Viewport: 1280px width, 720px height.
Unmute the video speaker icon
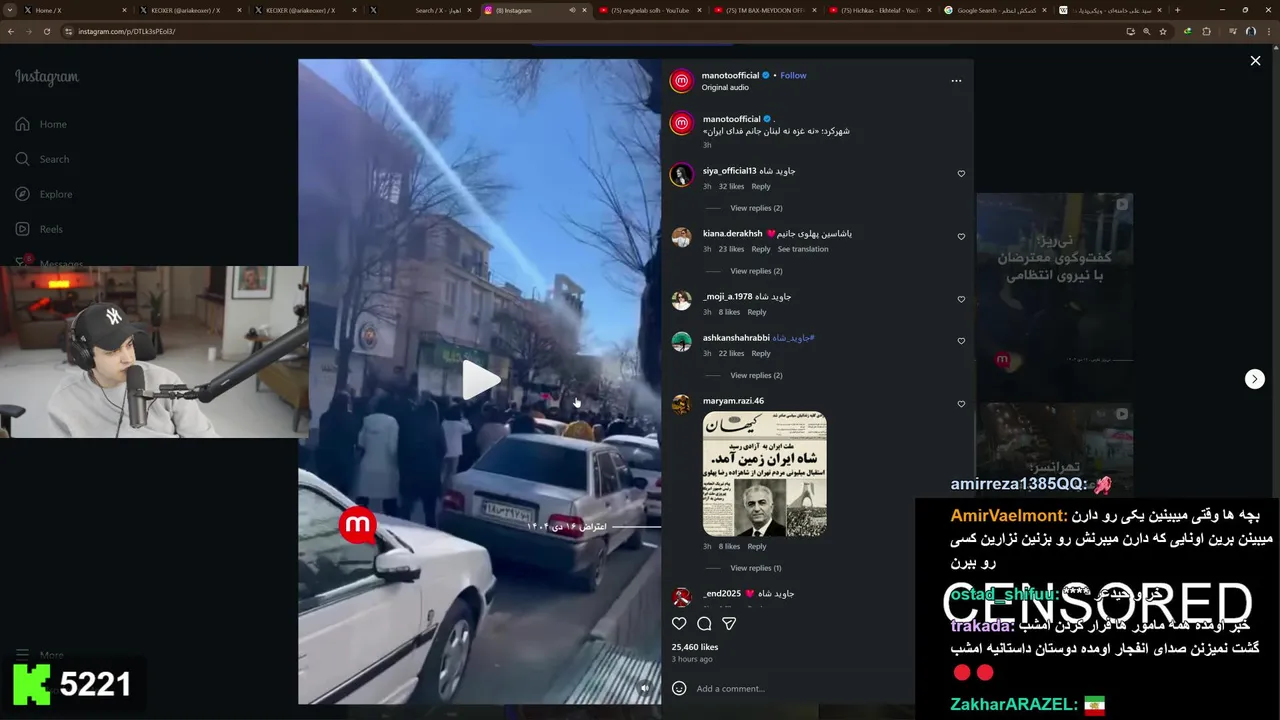tap(645, 688)
